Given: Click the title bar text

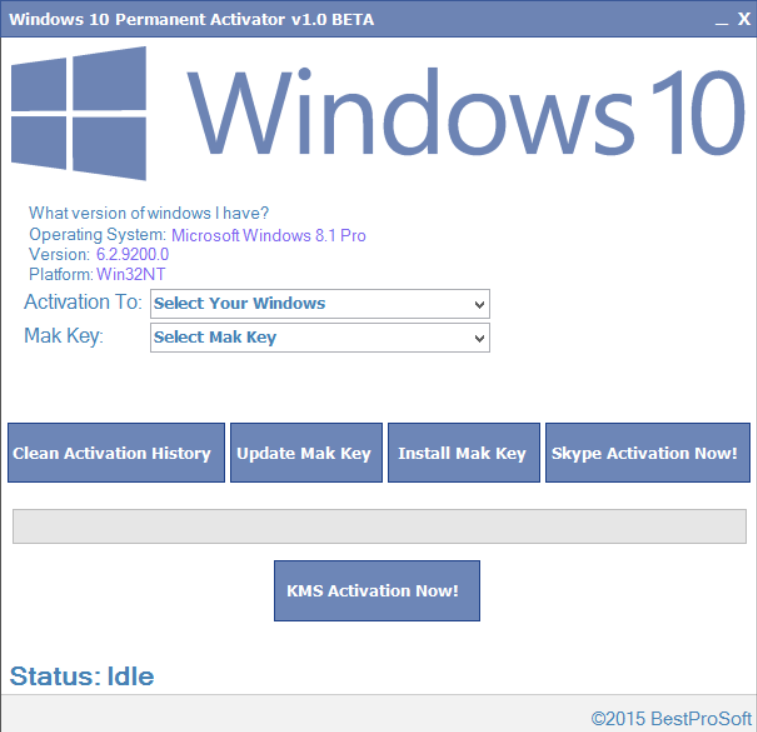Looking at the screenshot, I should 192,19.
